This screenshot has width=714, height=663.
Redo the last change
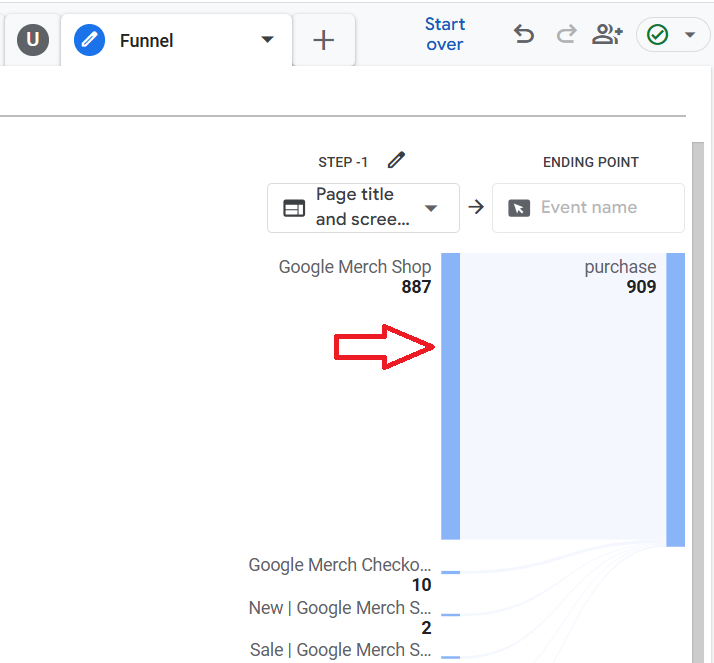tap(566, 34)
